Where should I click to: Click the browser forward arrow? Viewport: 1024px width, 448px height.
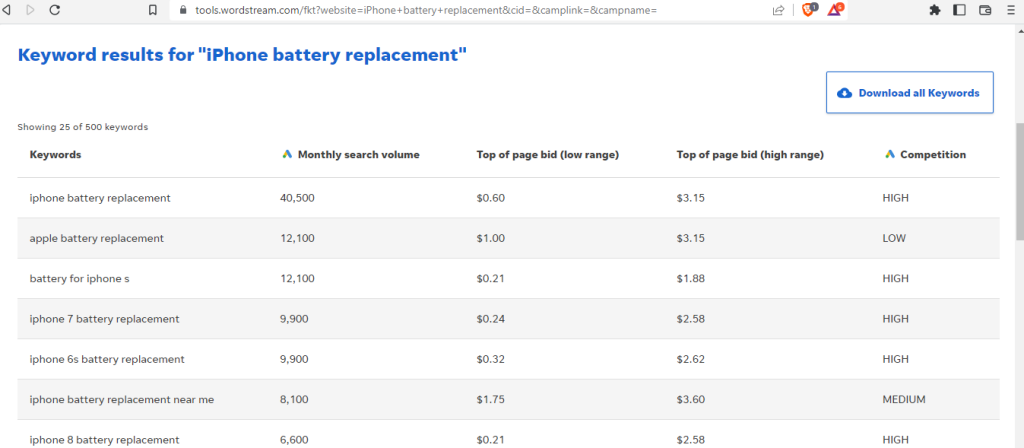pos(30,10)
